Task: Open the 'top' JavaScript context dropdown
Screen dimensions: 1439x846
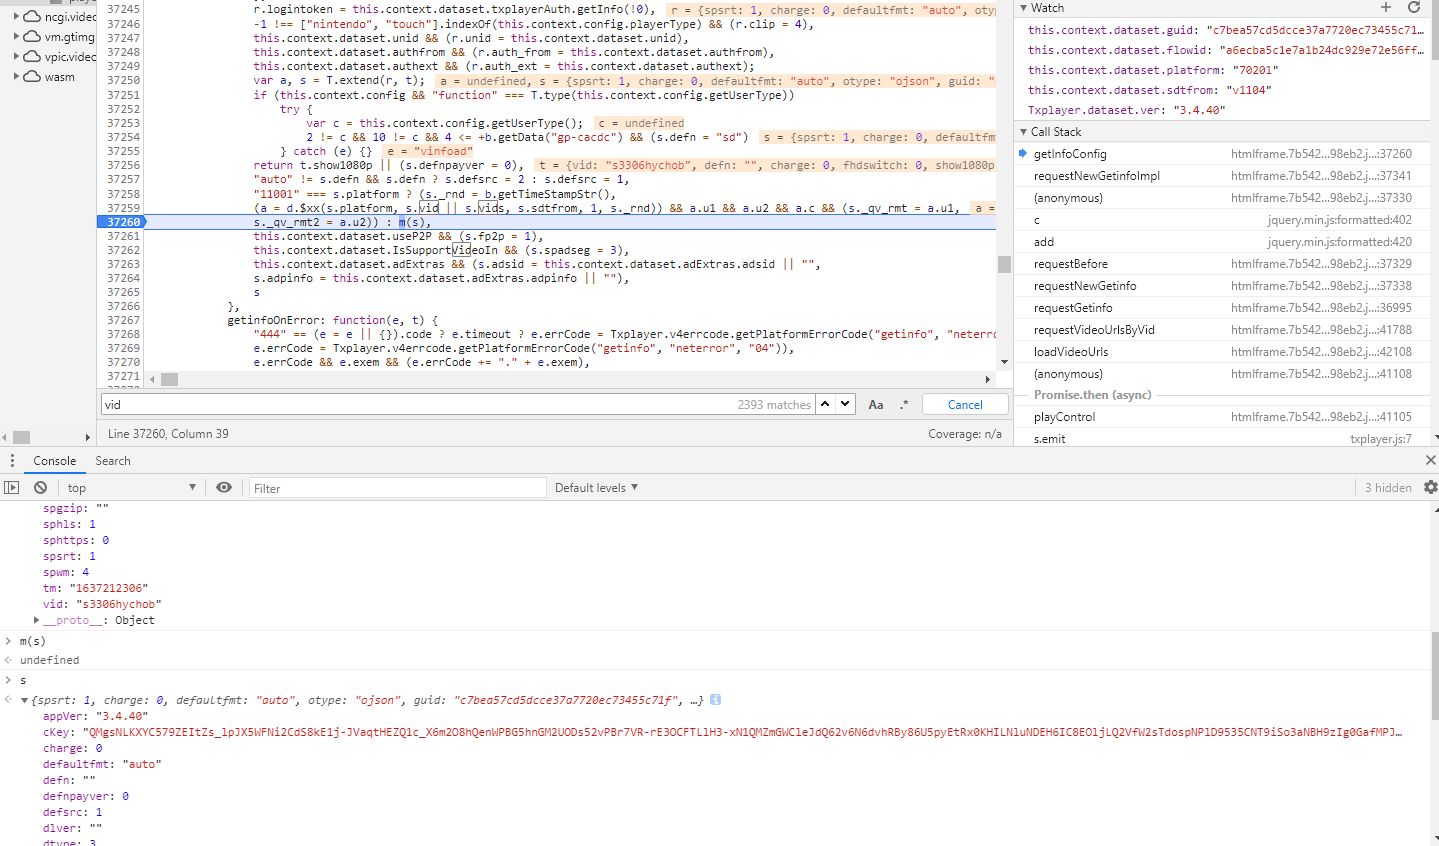Action: (131, 488)
